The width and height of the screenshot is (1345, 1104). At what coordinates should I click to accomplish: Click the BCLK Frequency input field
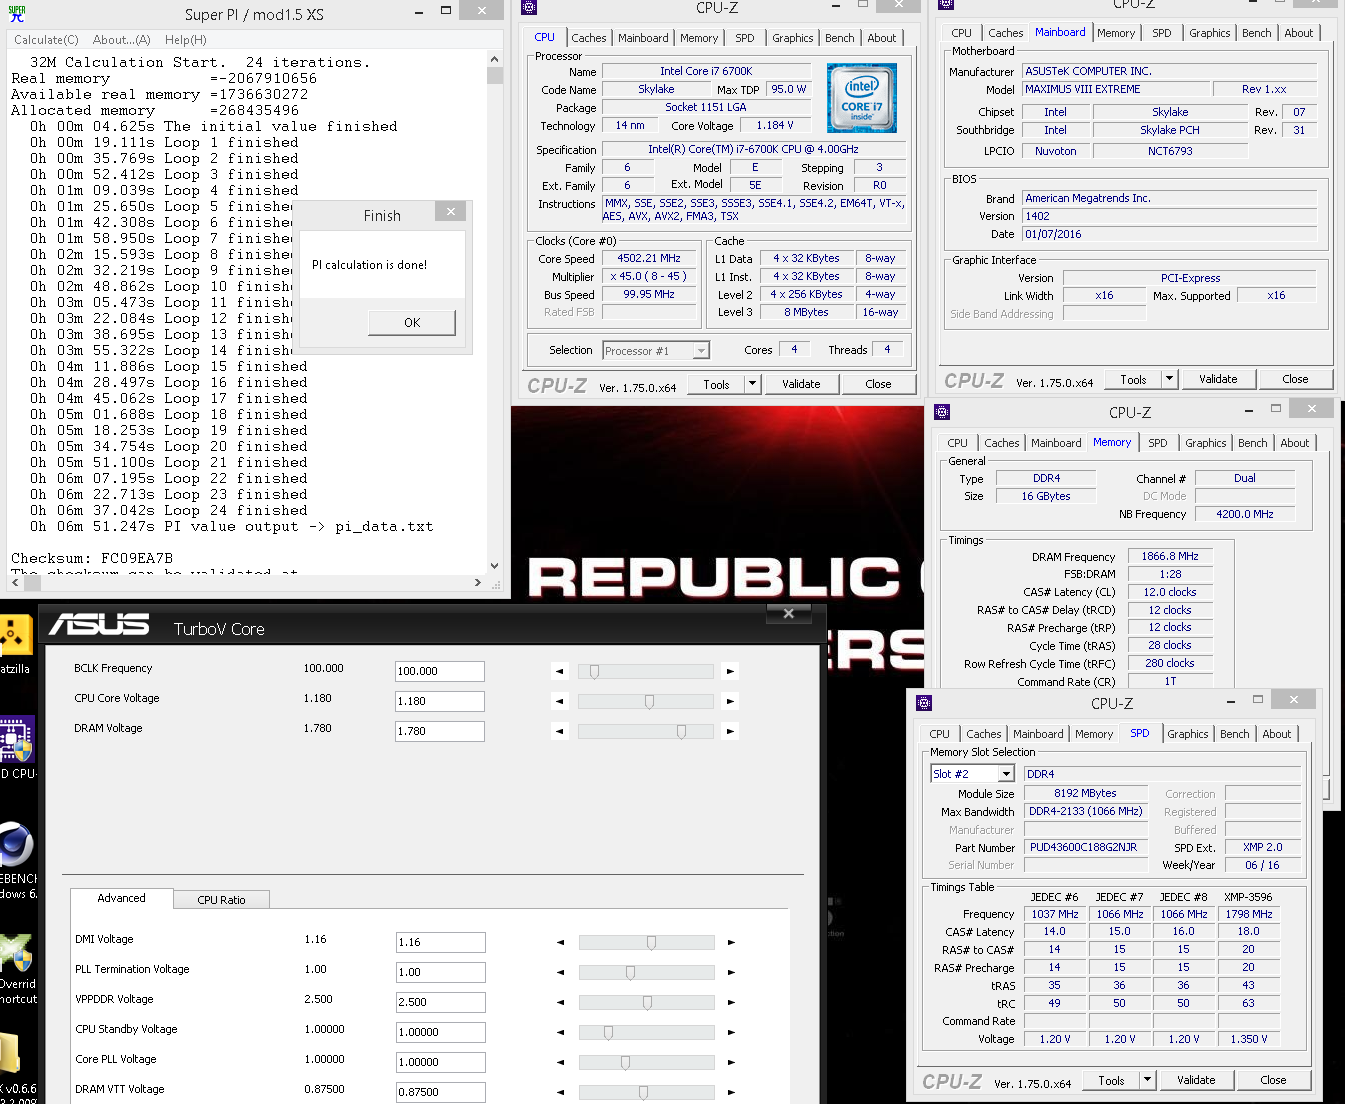(x=440, y=671)
